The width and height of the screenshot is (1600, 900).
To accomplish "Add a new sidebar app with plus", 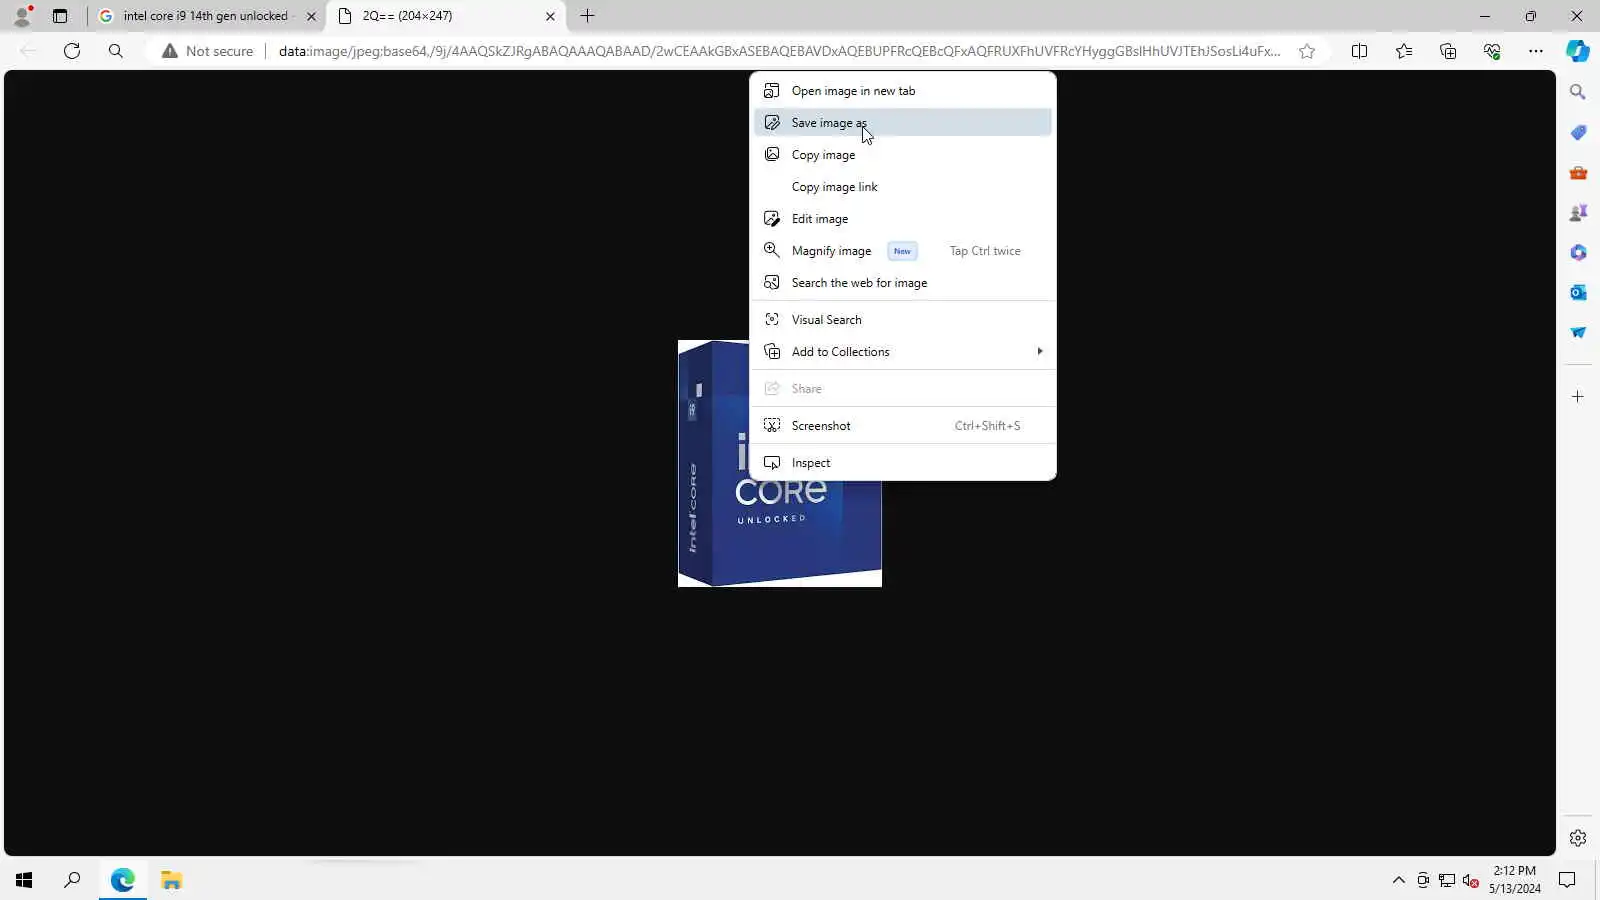I will (1578, 397).
